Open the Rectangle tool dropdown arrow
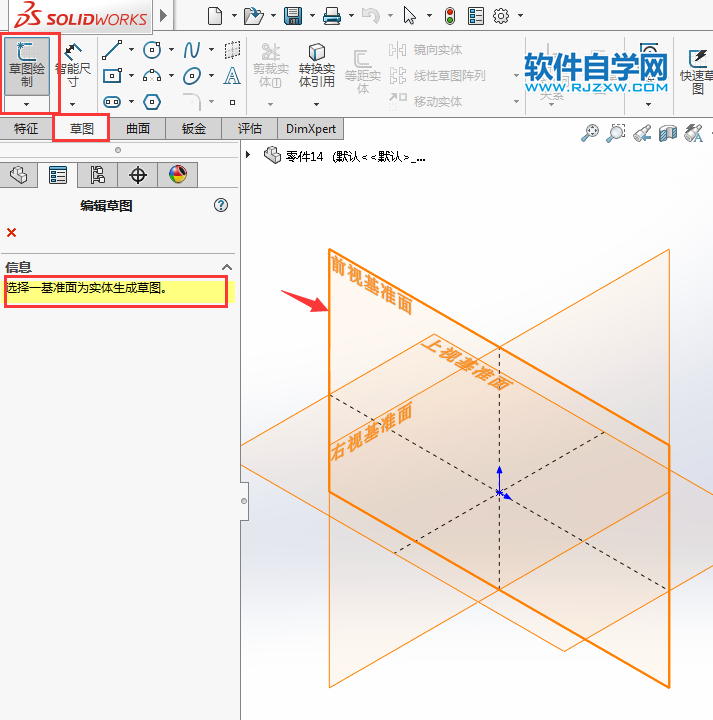The height and width of the screenshot is (720, 713). pyautogui.click(x=131, y=76)
